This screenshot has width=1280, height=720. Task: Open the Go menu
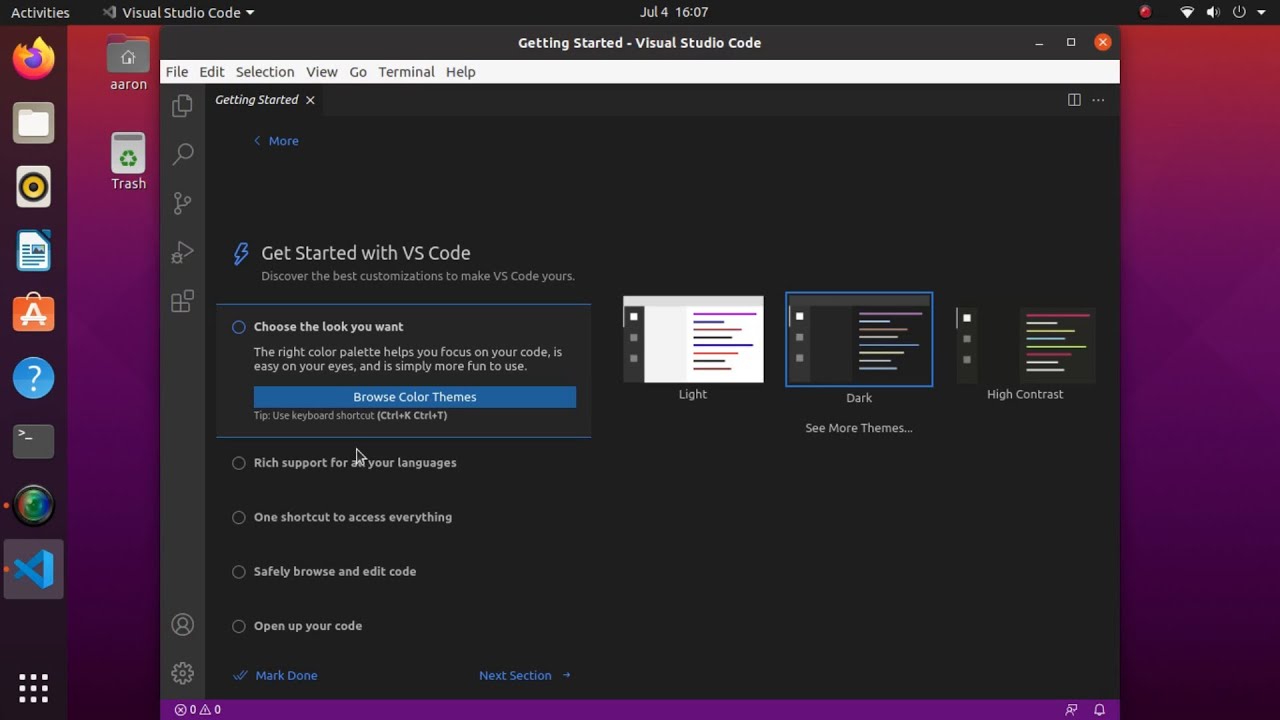pos(358,72)
